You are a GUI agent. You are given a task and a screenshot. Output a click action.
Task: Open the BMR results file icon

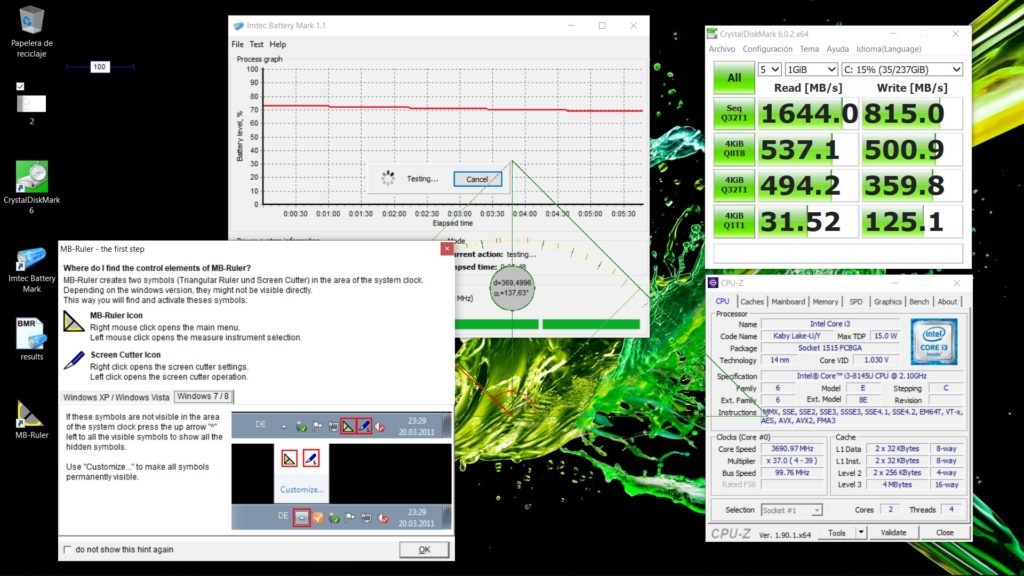tap(31, 339)
